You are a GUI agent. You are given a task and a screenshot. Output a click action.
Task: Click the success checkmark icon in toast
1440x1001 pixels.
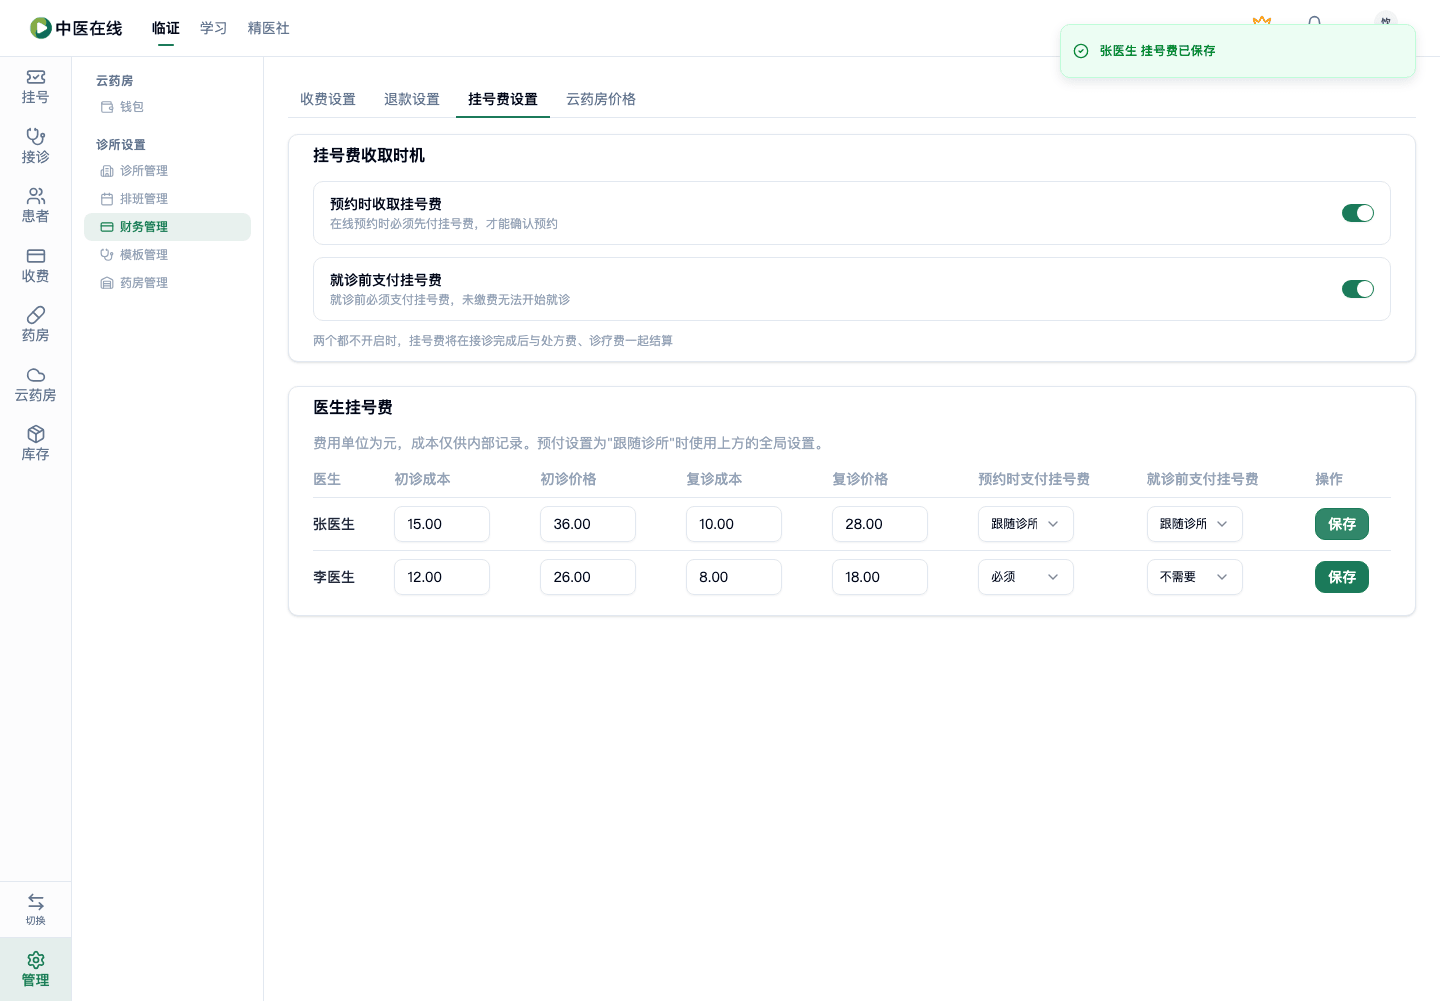click(1081, 51)
